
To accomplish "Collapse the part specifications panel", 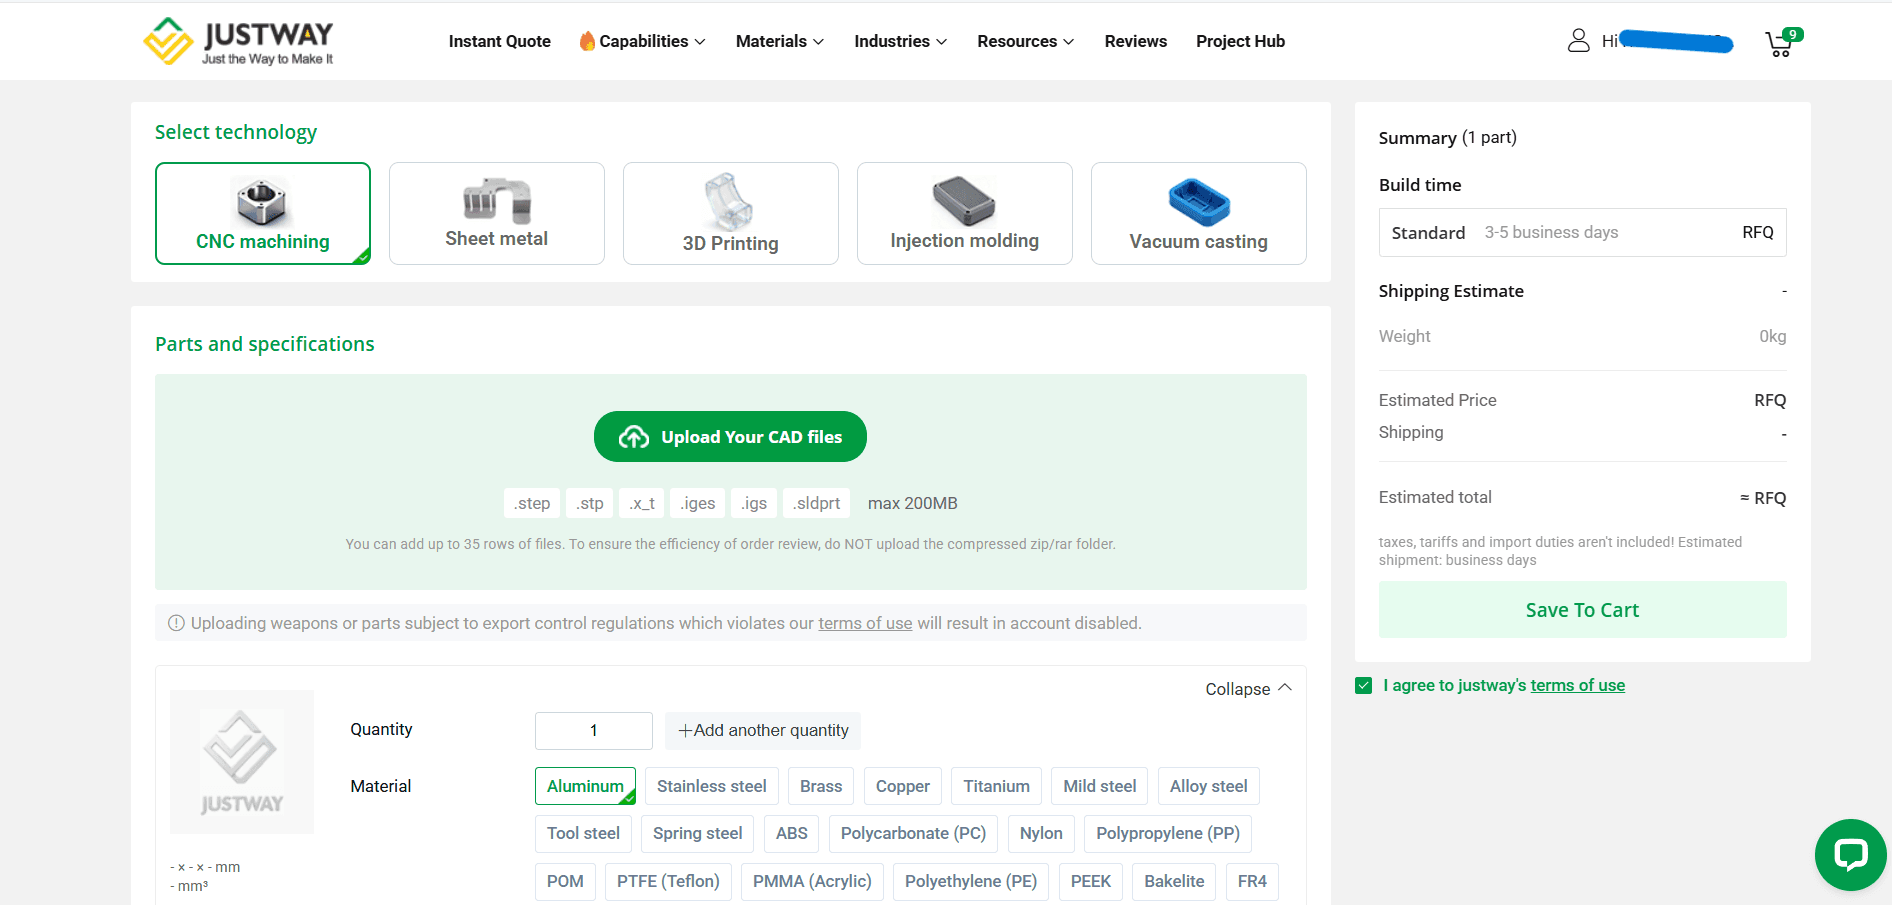I will click(1248, 689).
